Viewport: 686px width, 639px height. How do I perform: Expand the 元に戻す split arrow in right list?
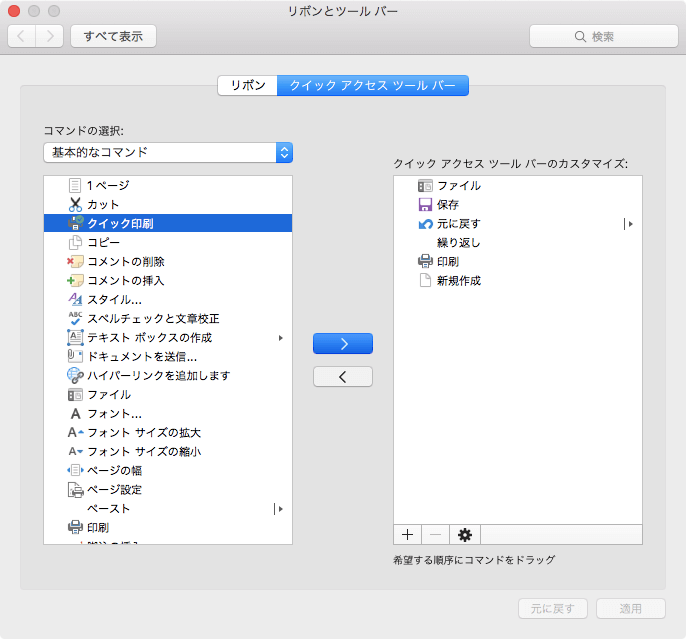629,224
